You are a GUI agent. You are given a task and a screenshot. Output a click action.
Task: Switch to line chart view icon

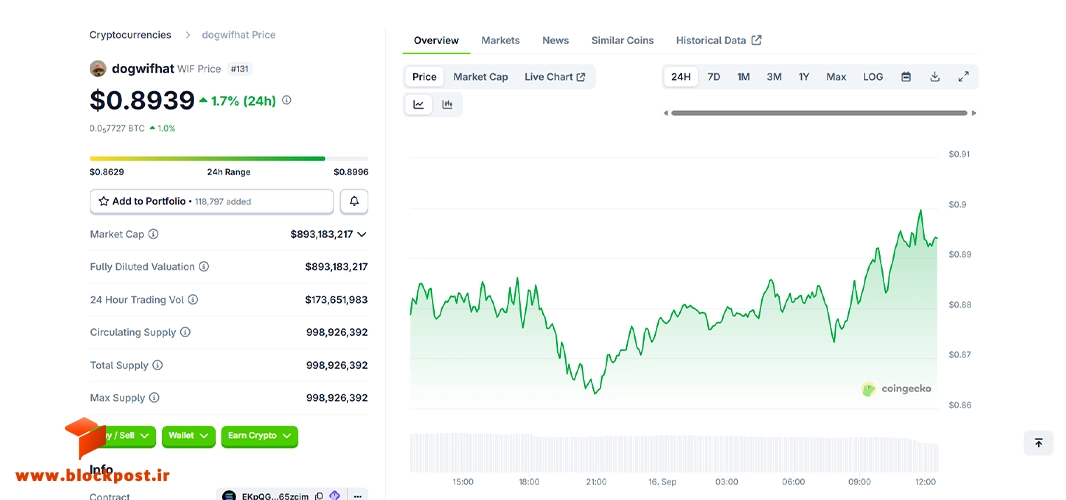[x=419, y=104]
